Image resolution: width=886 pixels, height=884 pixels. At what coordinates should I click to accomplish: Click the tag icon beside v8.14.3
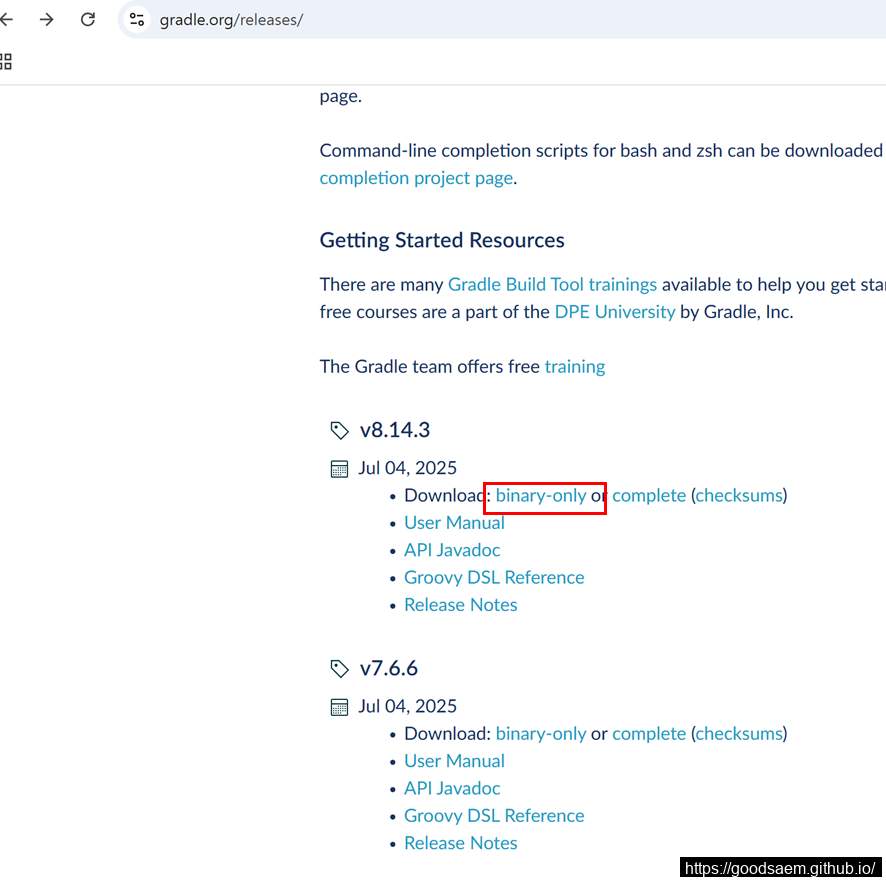click(339, 431)
